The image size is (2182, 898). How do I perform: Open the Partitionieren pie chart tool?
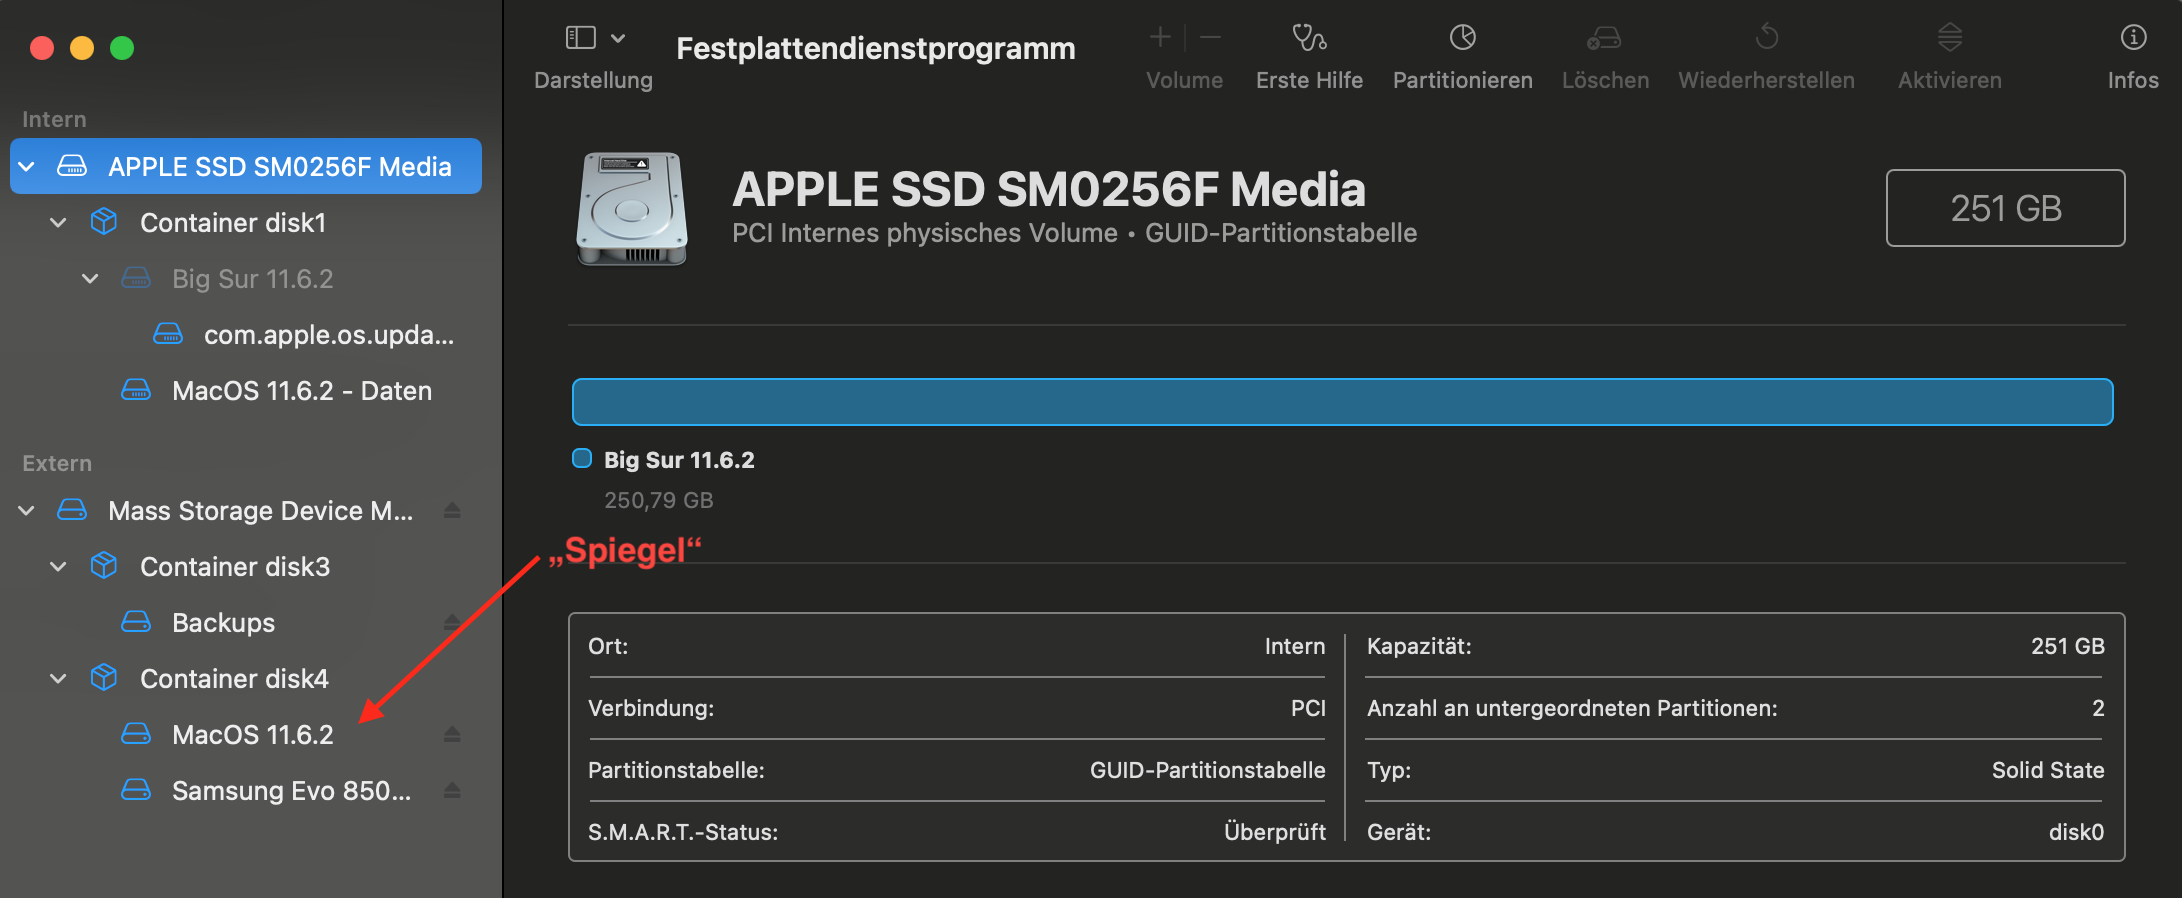click(x=1462, y=38)
